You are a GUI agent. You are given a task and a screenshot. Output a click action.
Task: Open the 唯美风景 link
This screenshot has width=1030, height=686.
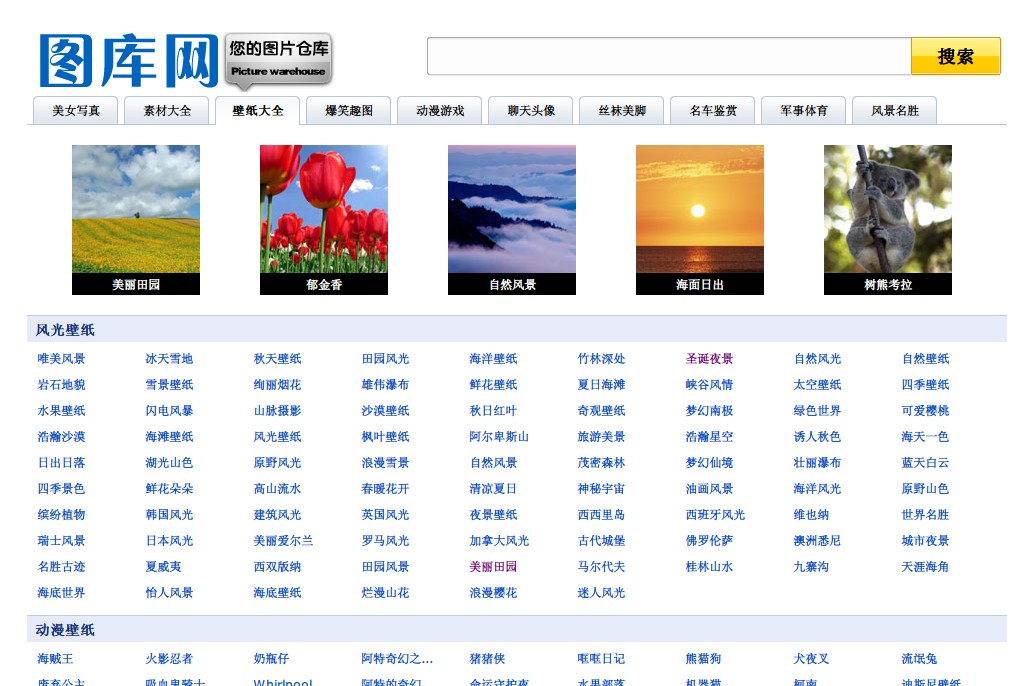pyautogui.click(x=61, y=359)
